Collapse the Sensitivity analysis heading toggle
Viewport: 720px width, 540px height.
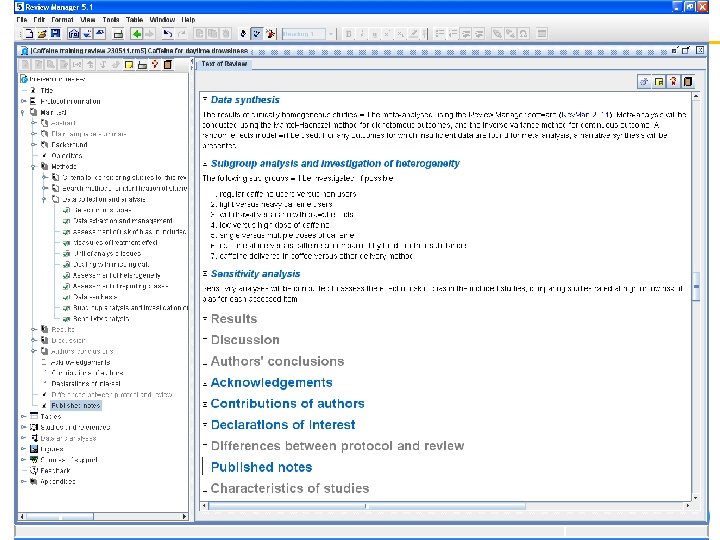point(205,273)
